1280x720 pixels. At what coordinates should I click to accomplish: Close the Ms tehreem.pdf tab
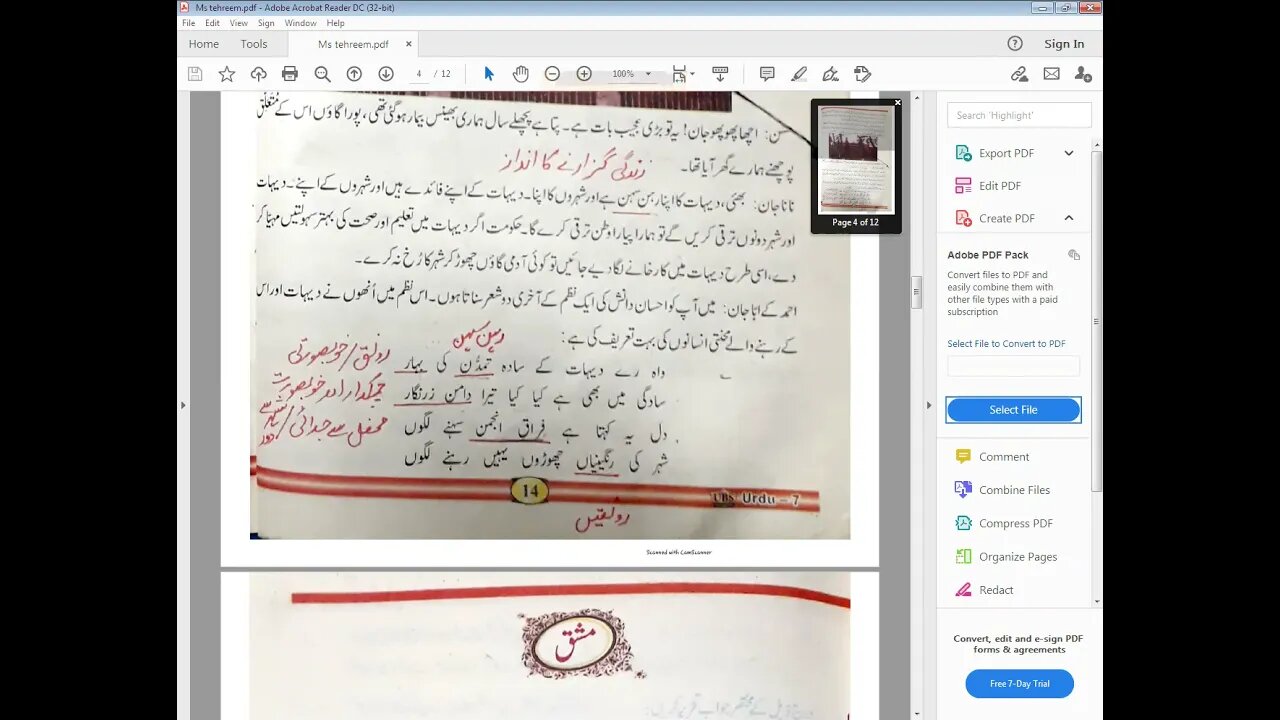tap(408, 44)
